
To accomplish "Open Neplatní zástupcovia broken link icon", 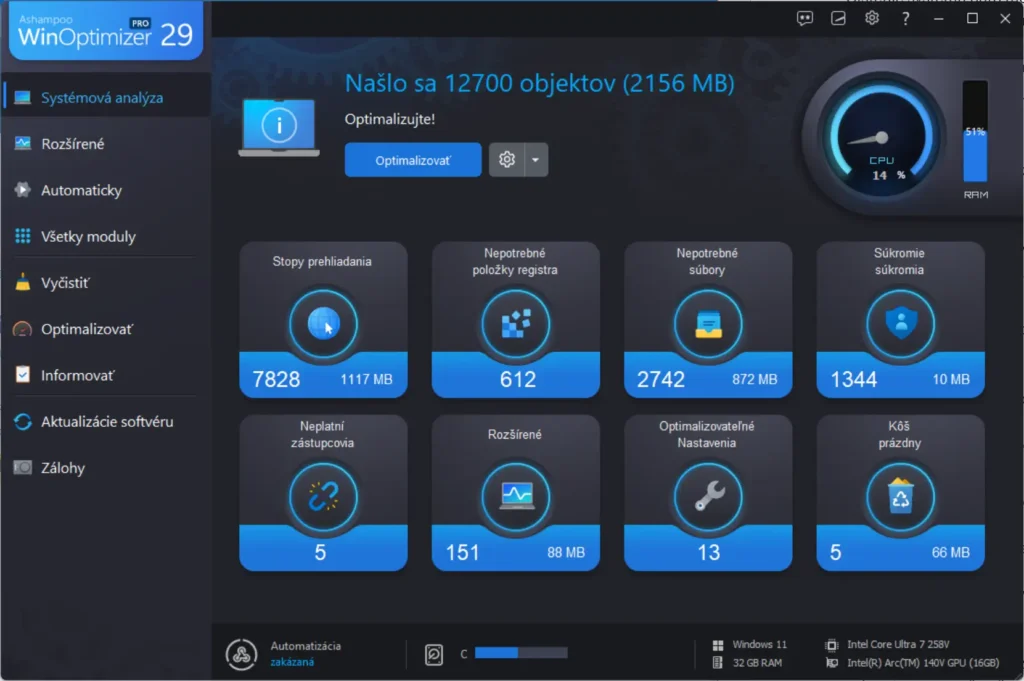I will click(323, 497).
